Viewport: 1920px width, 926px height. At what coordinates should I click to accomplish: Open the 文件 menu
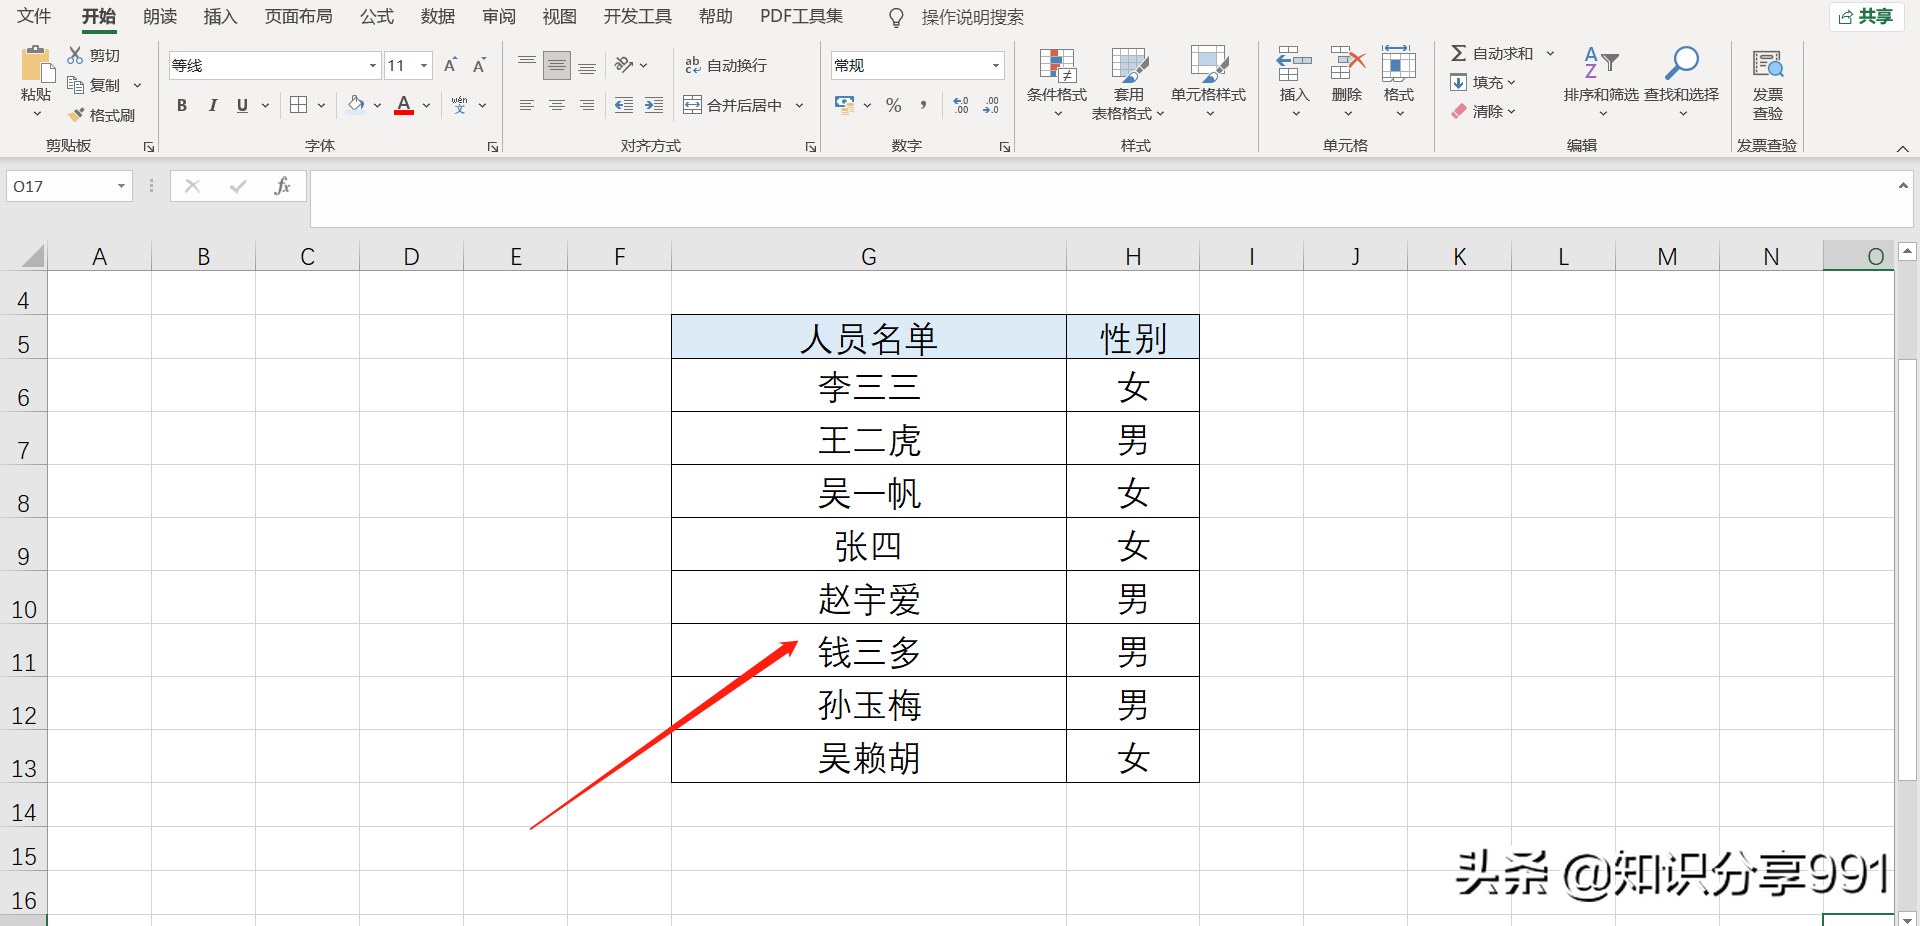pos(34,16)
